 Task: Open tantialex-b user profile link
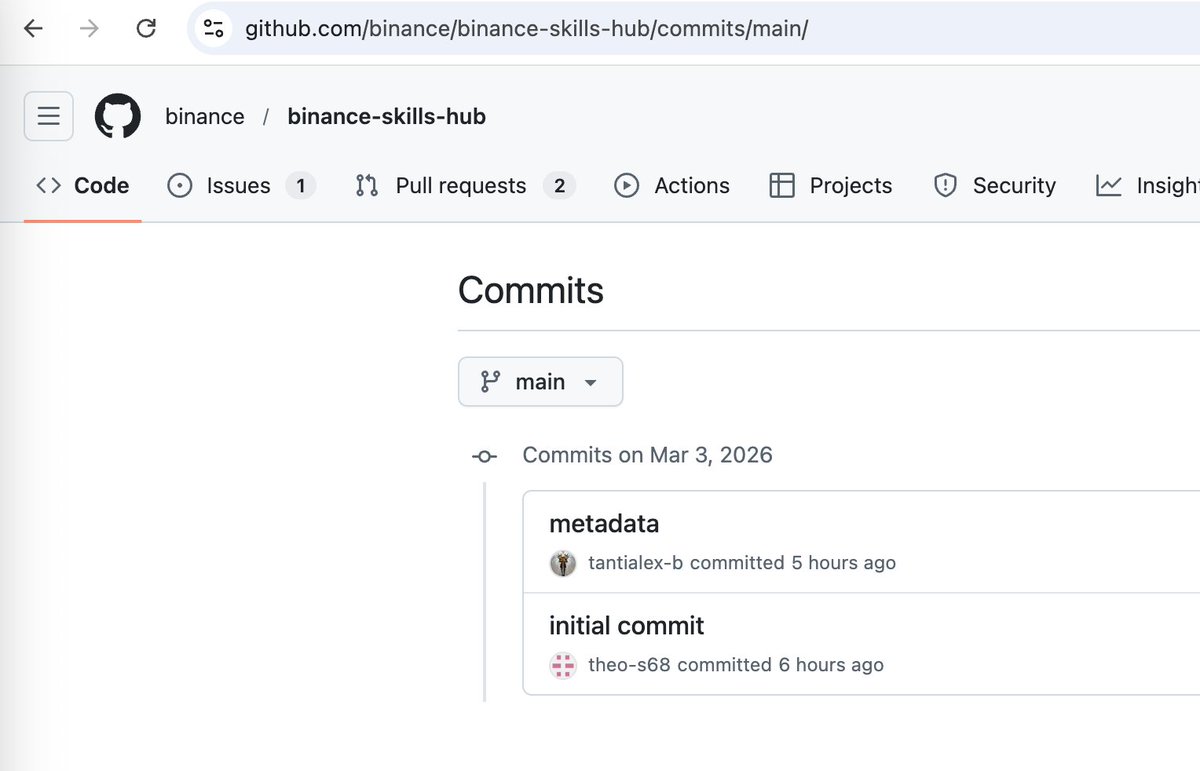636,563
